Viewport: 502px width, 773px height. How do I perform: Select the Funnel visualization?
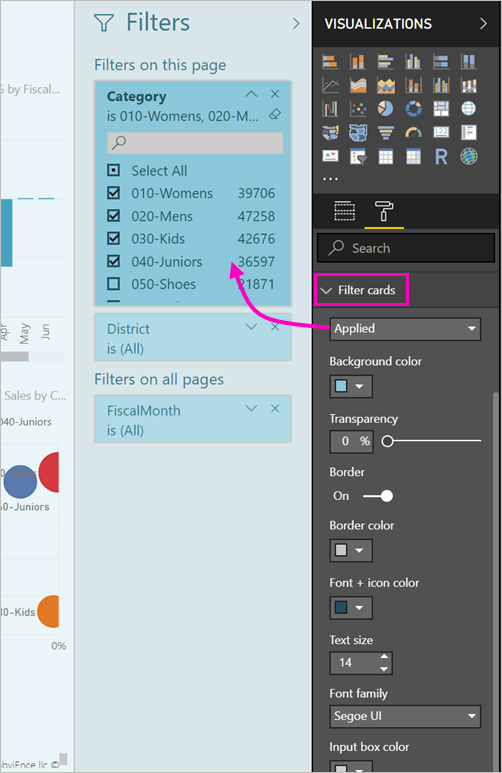(x=386, y=132)
